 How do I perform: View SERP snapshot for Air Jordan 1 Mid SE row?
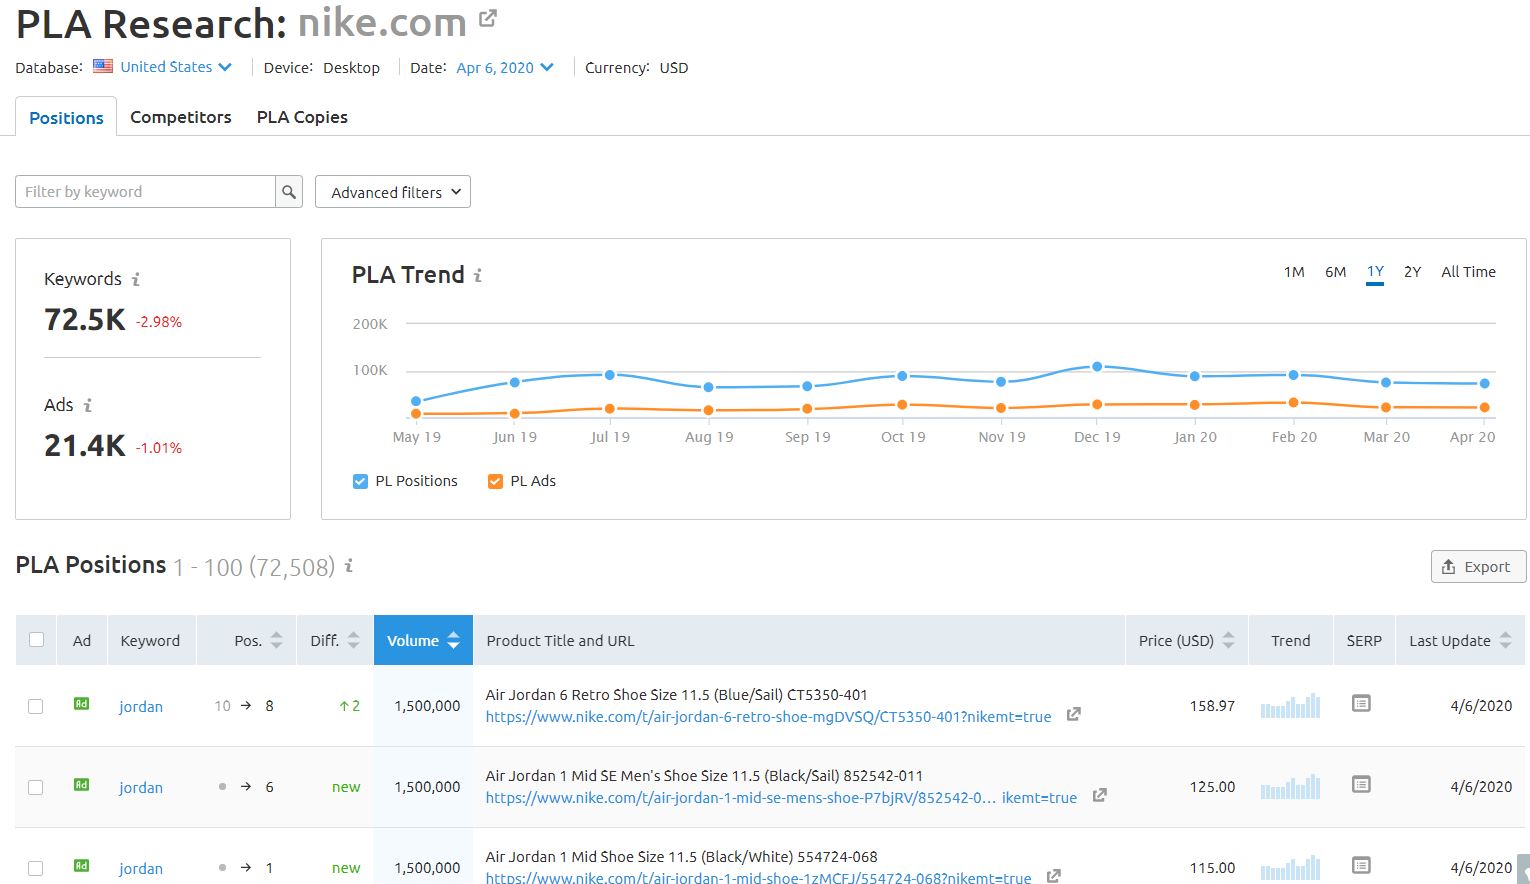(x=1361, y=785)
